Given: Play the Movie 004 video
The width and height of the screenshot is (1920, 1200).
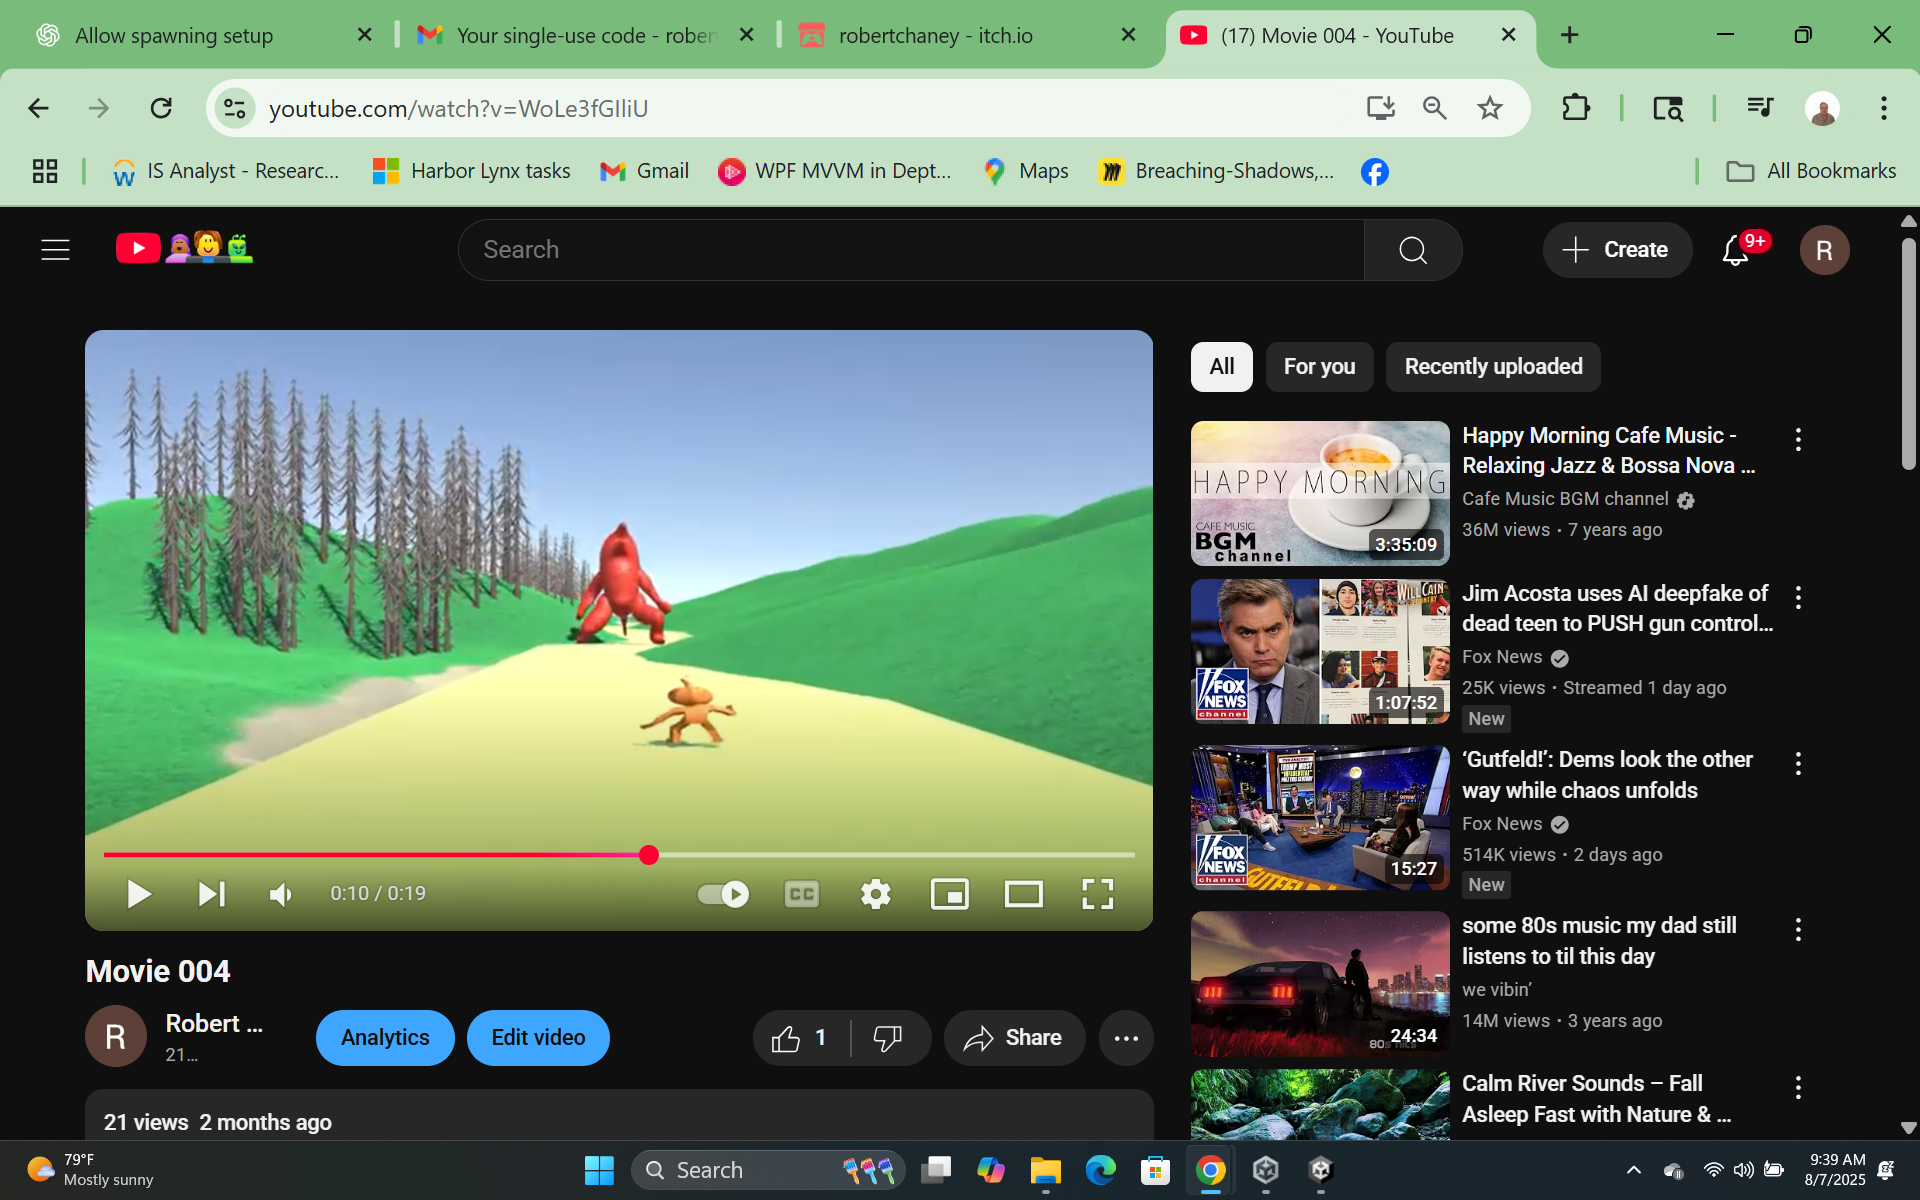Looking at the screenshot, I should (139, 893).
